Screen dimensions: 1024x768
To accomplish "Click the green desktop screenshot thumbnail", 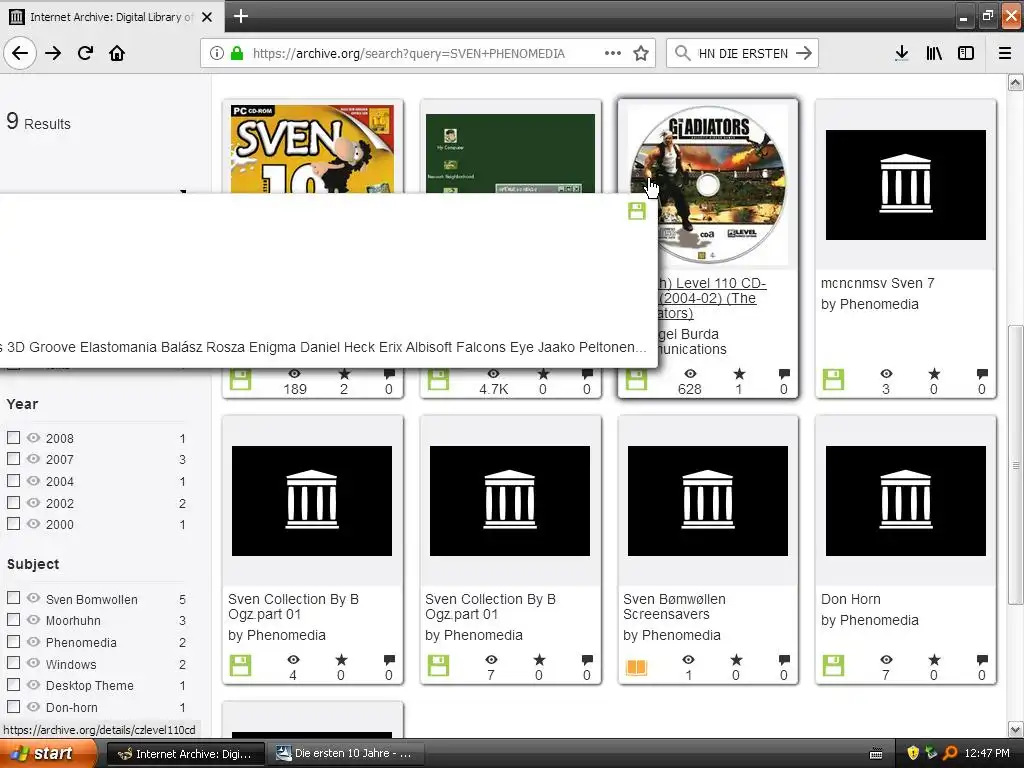I will [x=510, y=153].
